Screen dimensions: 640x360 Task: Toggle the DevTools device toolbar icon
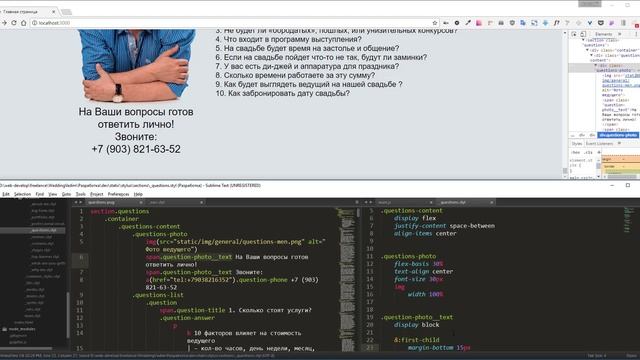point(583,34)
